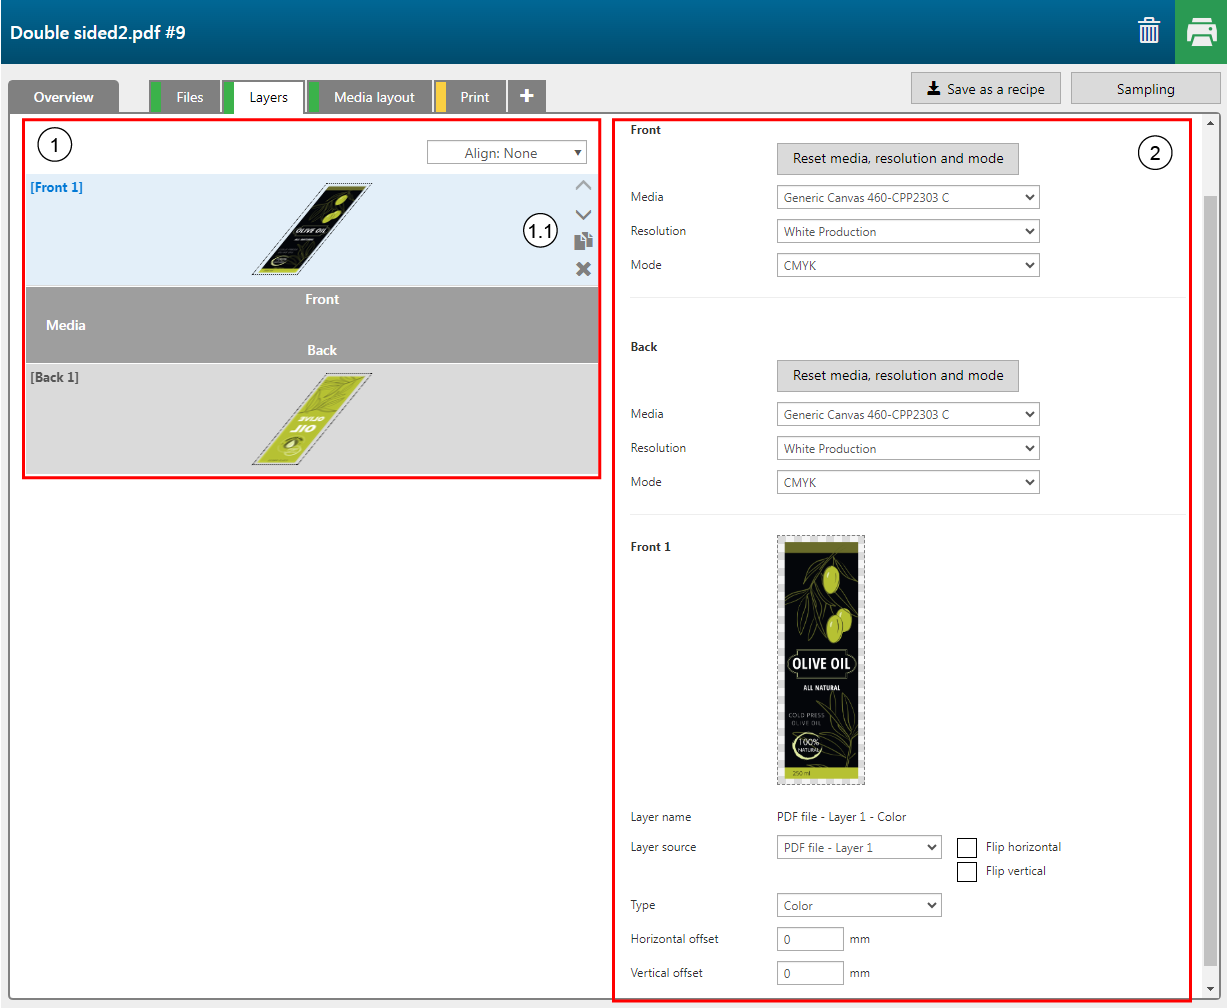Move Front 1 layer up with arrow

coord(583,185)
